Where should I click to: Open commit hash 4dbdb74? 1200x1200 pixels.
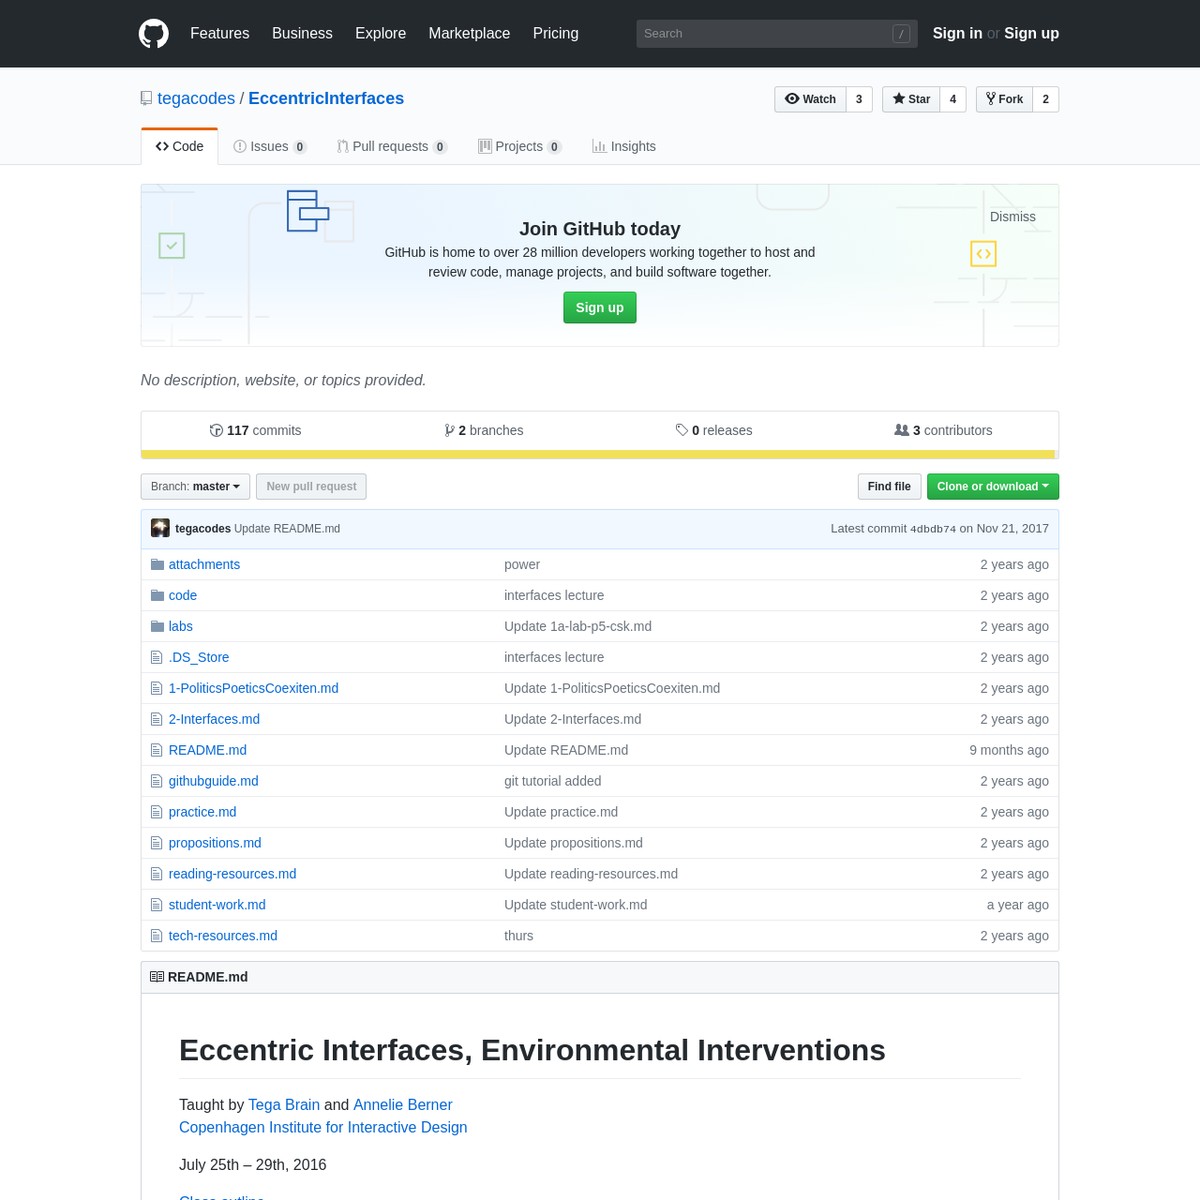click(x=933, y=529)
